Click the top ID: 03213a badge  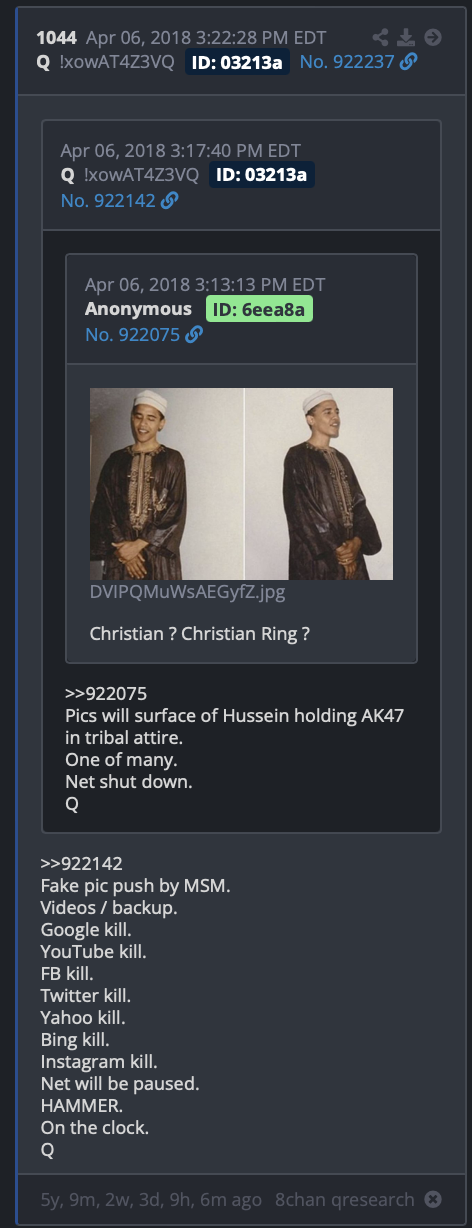tap(238, 62)
